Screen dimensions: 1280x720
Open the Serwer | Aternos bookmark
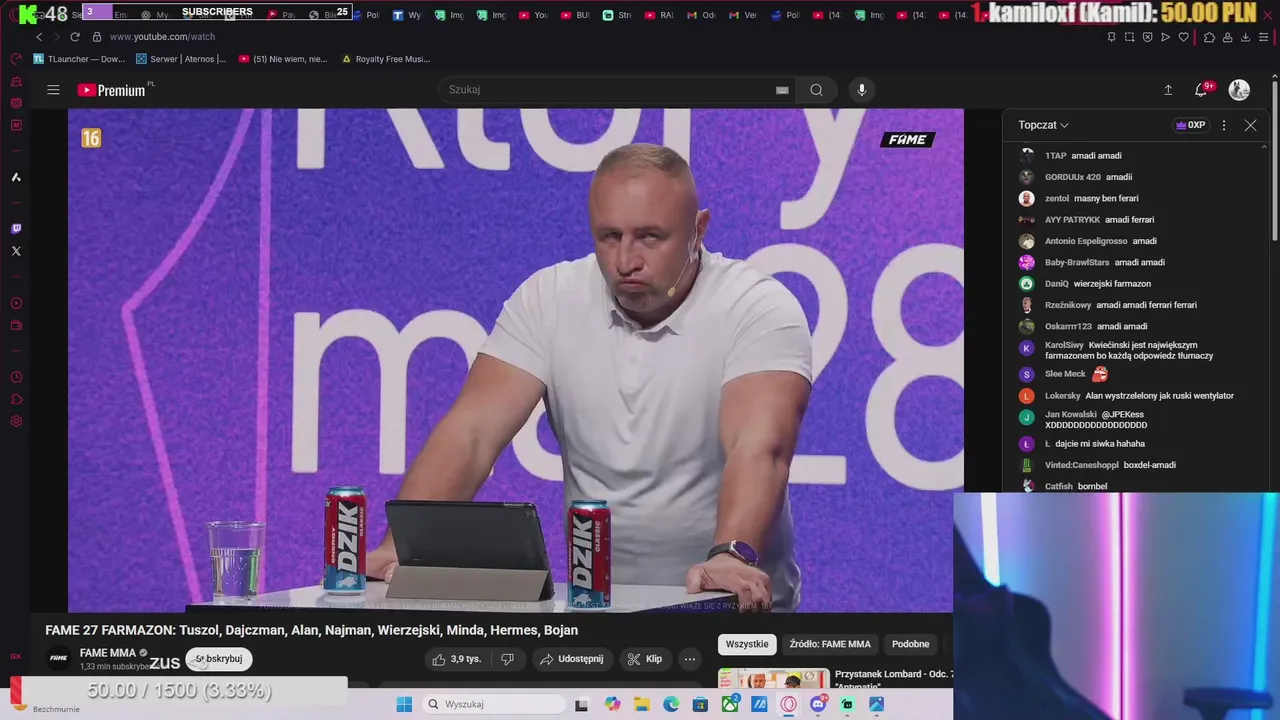pos(181,59)
